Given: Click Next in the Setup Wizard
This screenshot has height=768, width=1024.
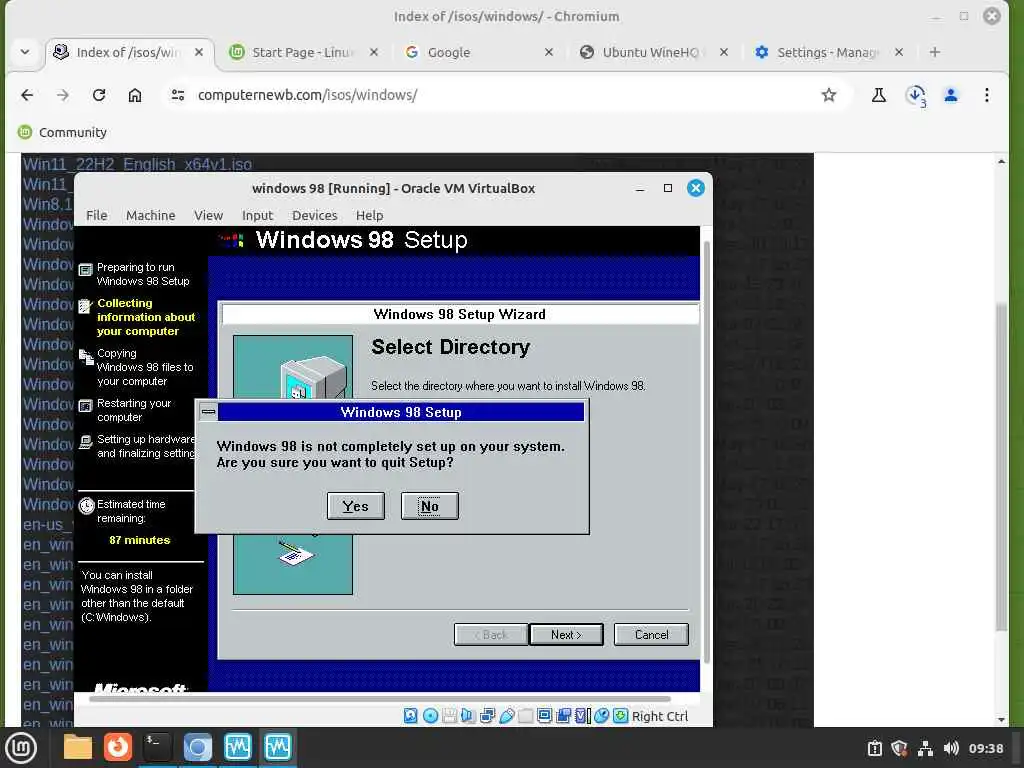Looking at the screenshot, I should coord(566,635).
